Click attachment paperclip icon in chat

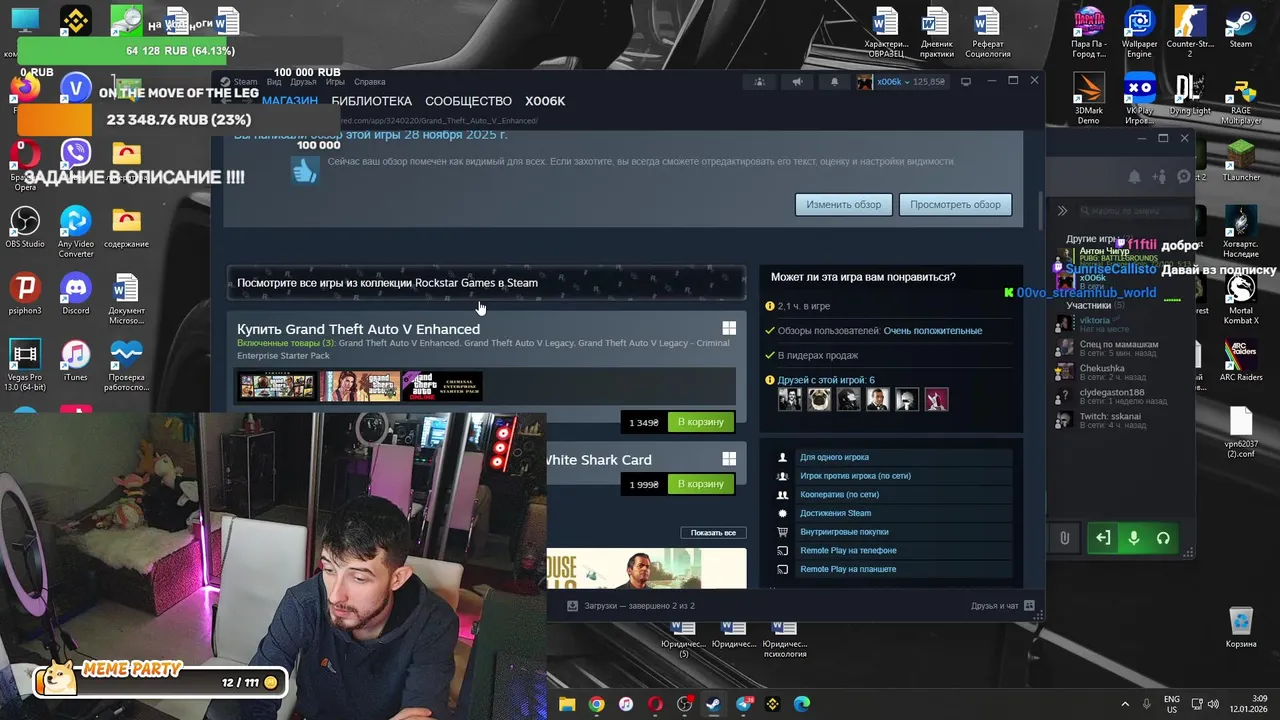1064,538
